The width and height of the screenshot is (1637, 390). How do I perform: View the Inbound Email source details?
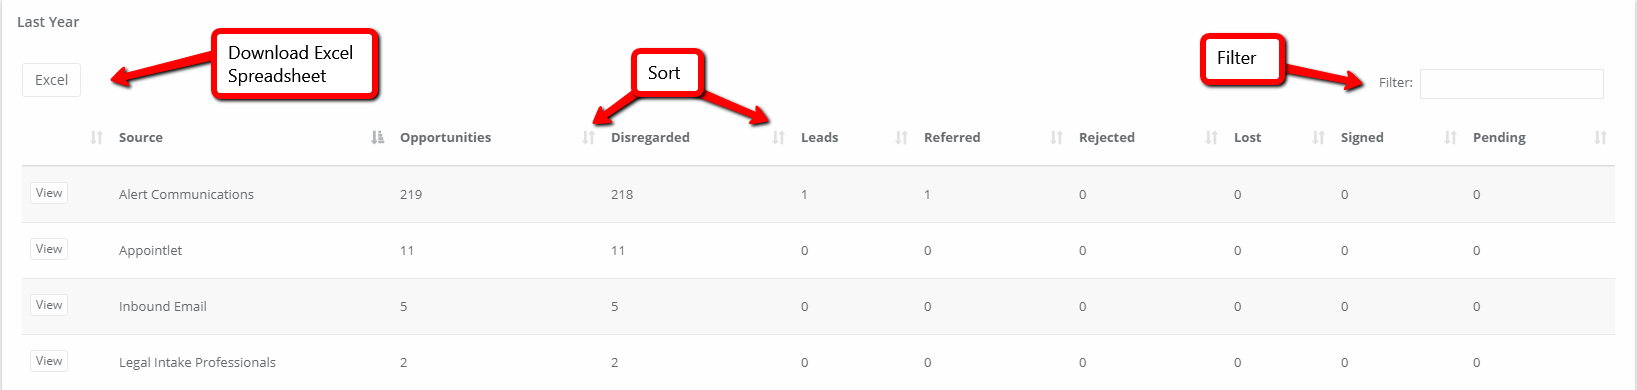[x=49, y=305]
